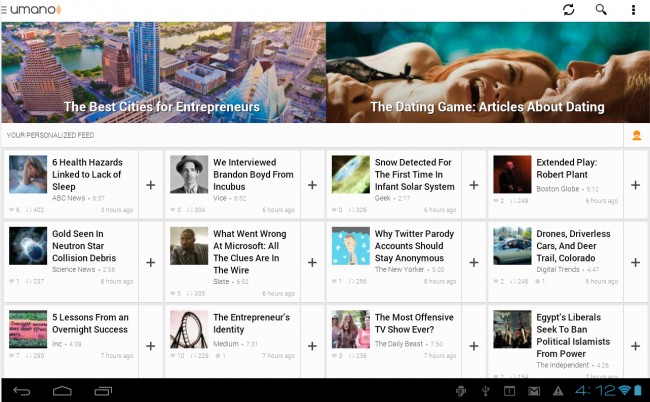Open the orange profile icon beside personalized feed
The image size is (650, 402).
[636, 135]
